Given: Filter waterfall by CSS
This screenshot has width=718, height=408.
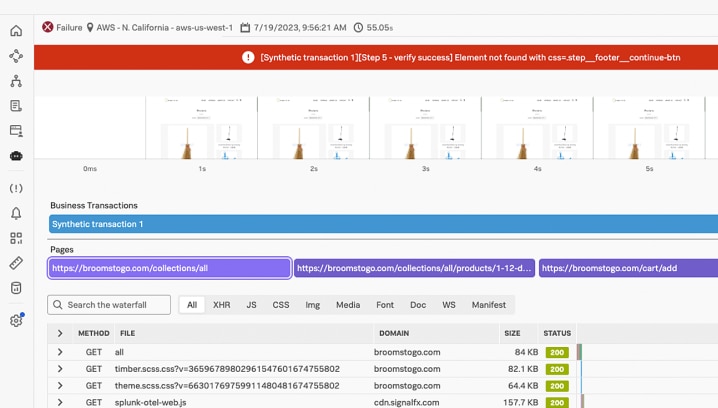Looking at the screenshot, I should [x=281, y=305].
